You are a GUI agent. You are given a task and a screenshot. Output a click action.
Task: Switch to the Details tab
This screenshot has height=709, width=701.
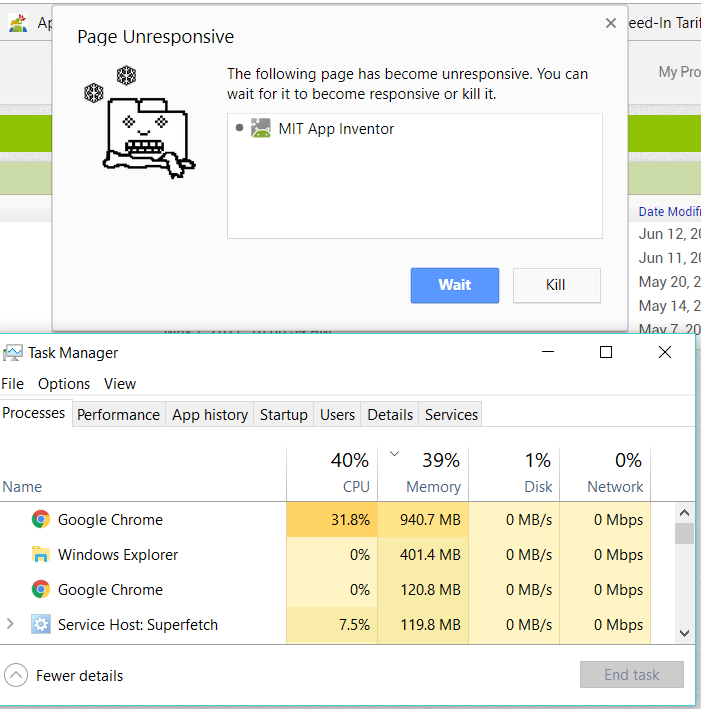click(x=390, y=415)
